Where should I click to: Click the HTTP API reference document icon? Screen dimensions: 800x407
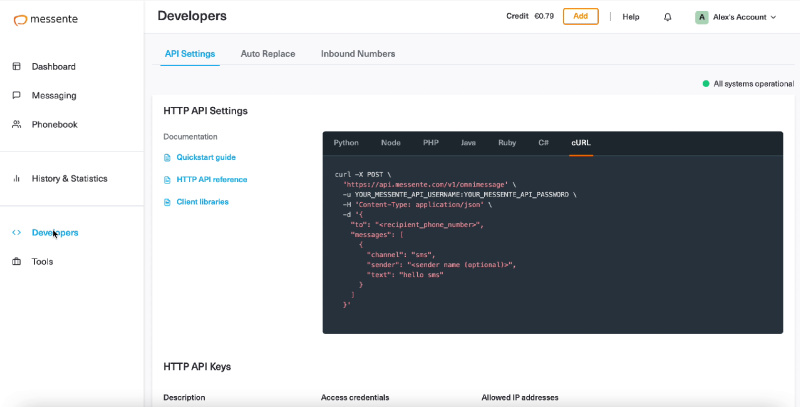pos(167,180)
